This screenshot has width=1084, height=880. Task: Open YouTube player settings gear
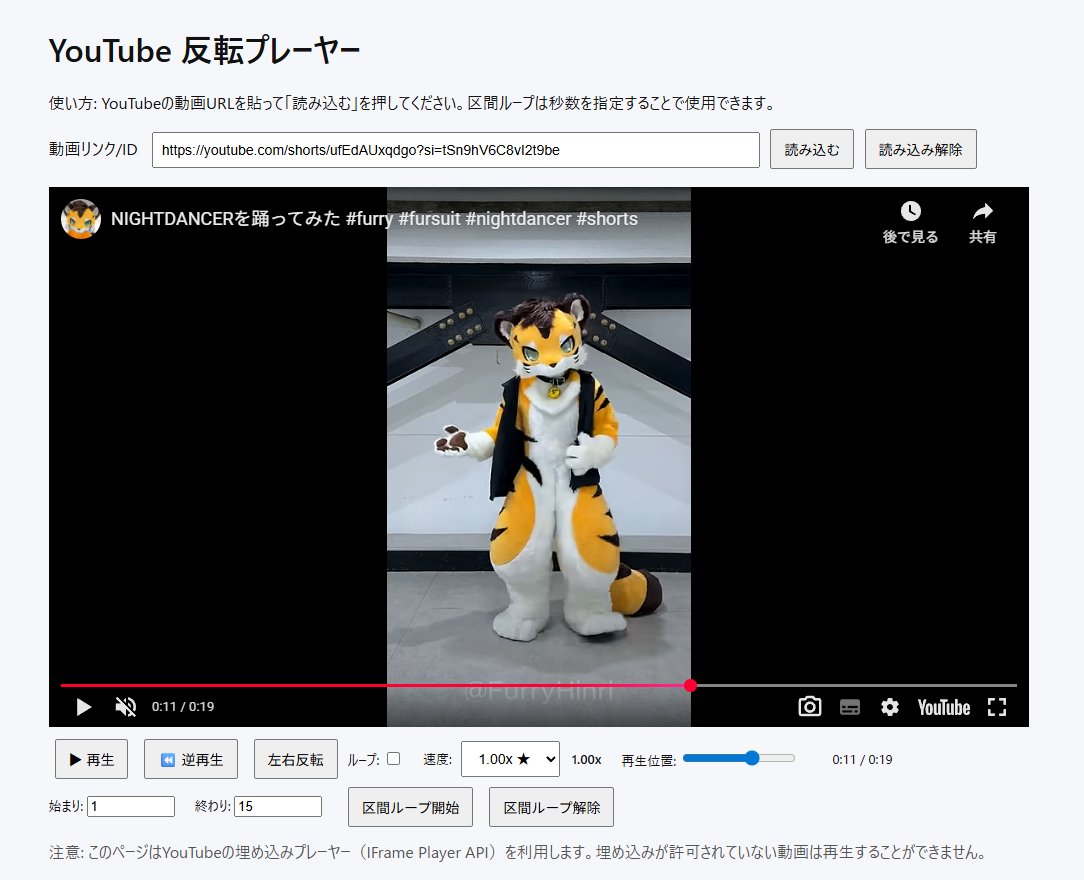890,706
